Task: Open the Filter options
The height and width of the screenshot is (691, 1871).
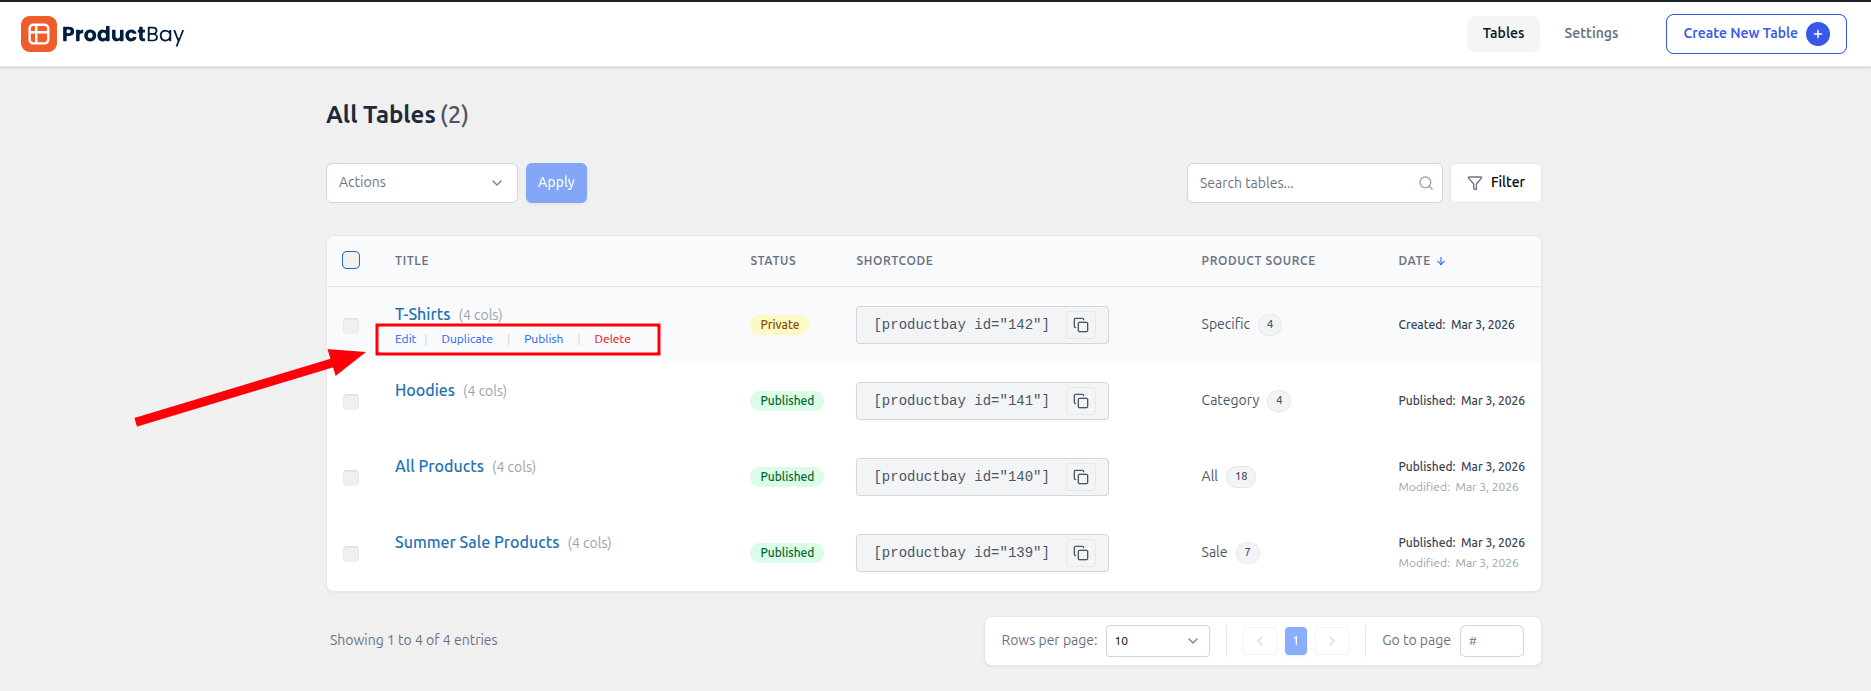Action: [x=1495, y=183]
